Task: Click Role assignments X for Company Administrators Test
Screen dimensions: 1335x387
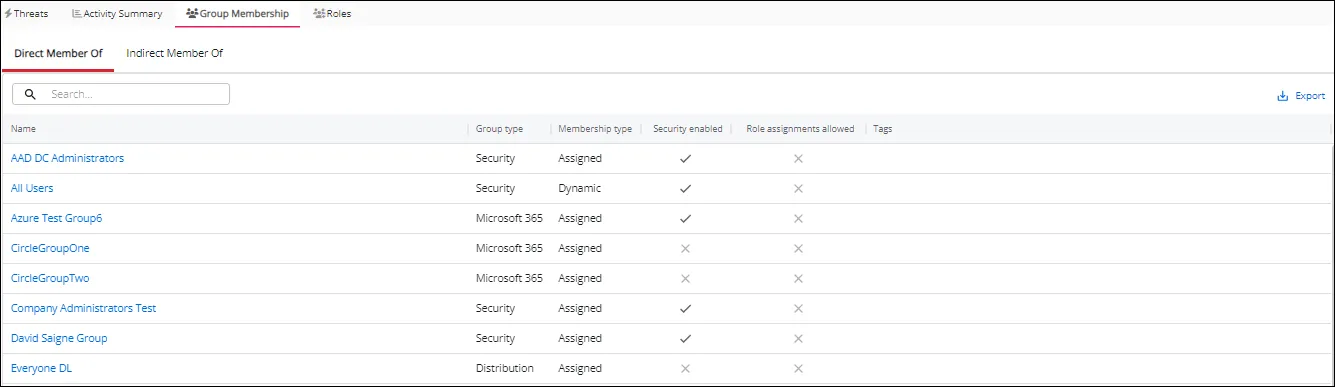Action: pyautogui.click(x=798, y=308)
